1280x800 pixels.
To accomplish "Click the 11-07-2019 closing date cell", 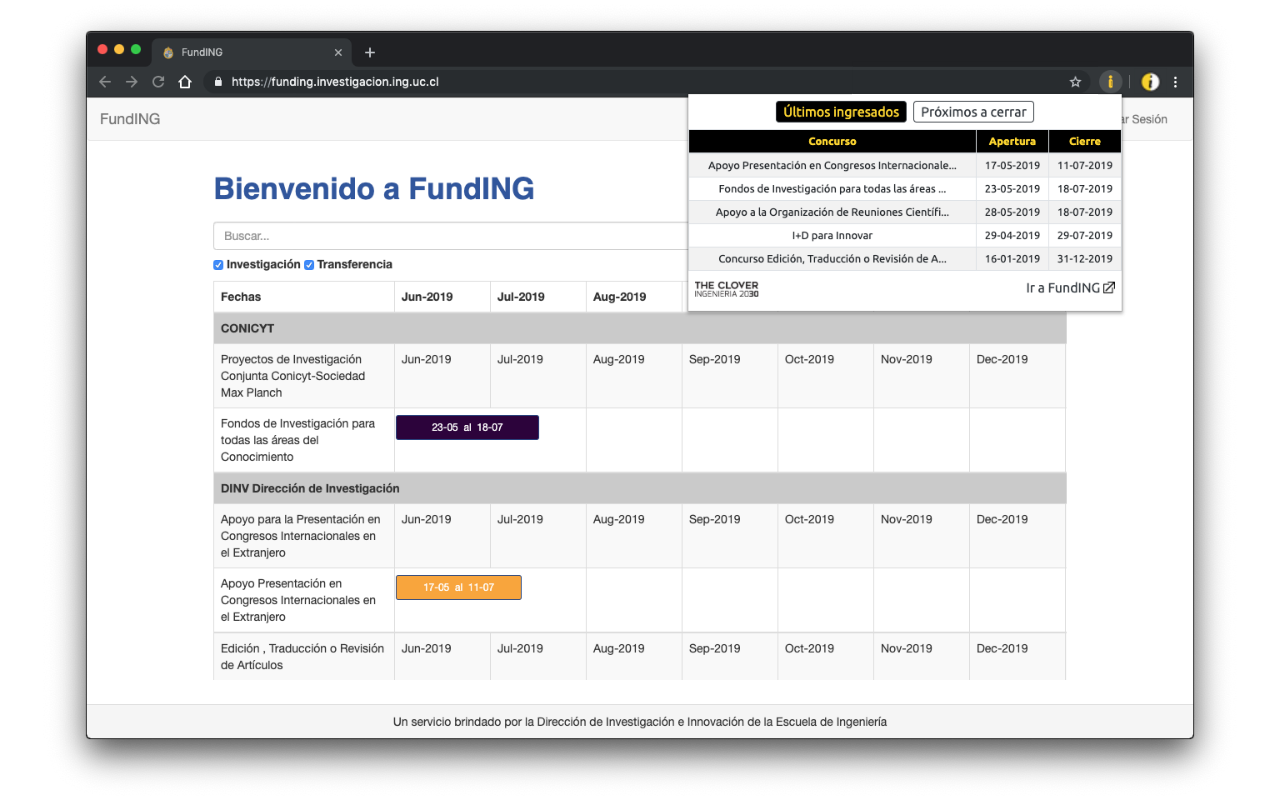I will [x=1085, y=165].
